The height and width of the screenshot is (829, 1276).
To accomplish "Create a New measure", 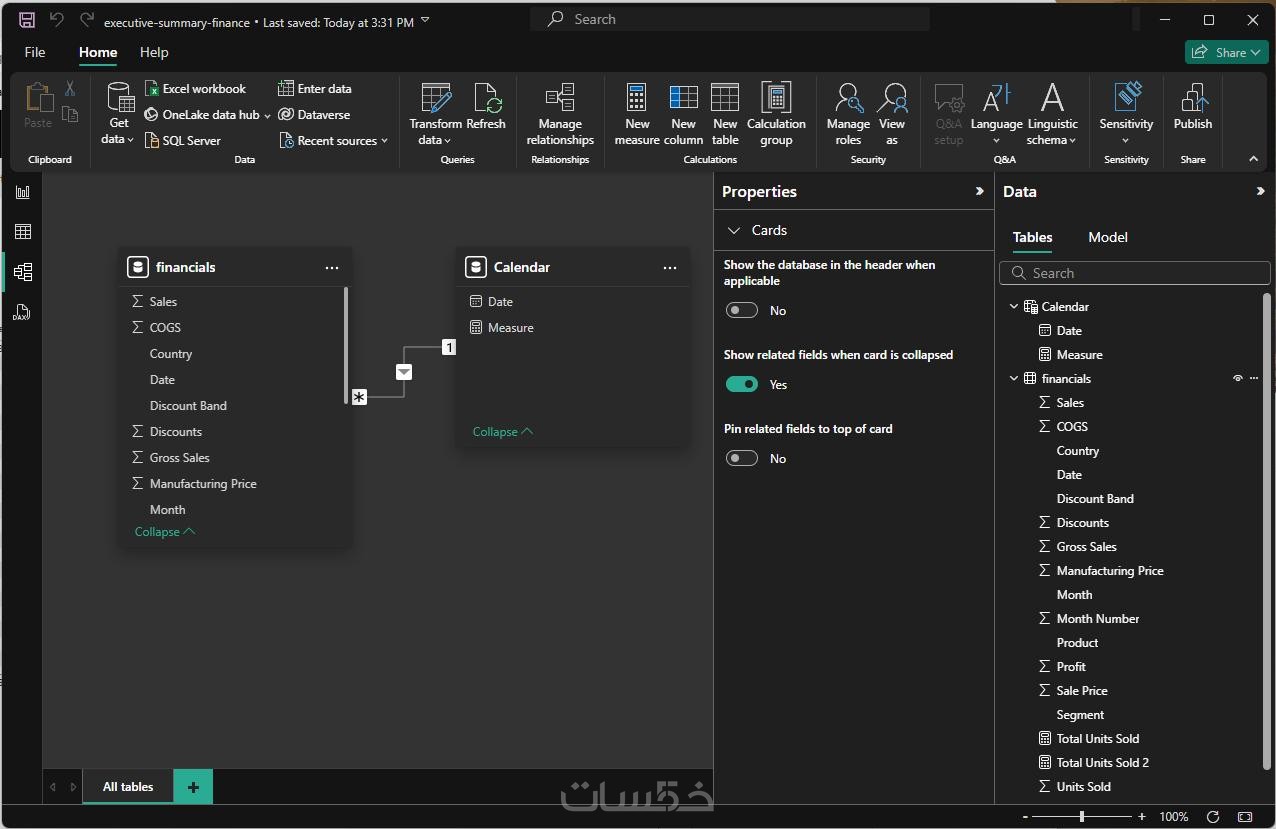I will click(x=637, y=114).
